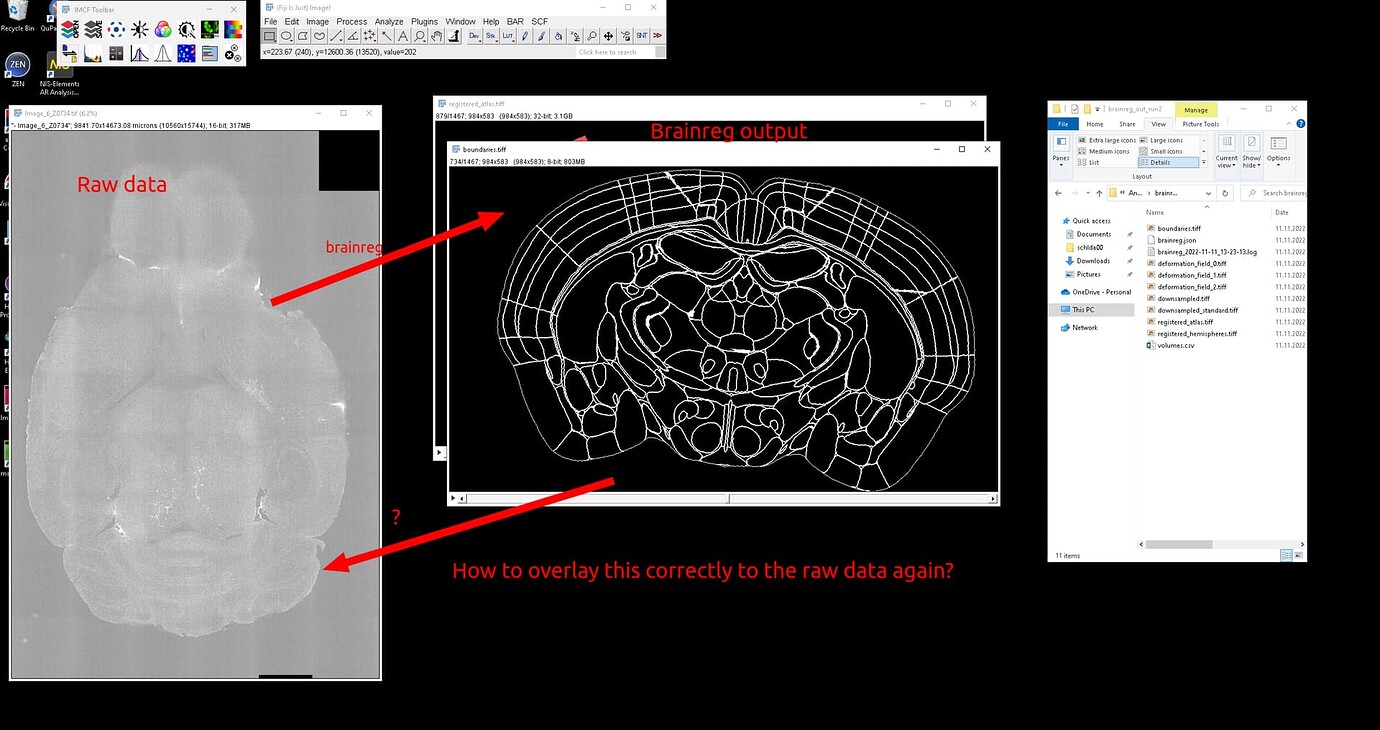1380x730 pixels.
Task: Select the rectangle selection tool in ImageJ
Action: coord(270,35)
